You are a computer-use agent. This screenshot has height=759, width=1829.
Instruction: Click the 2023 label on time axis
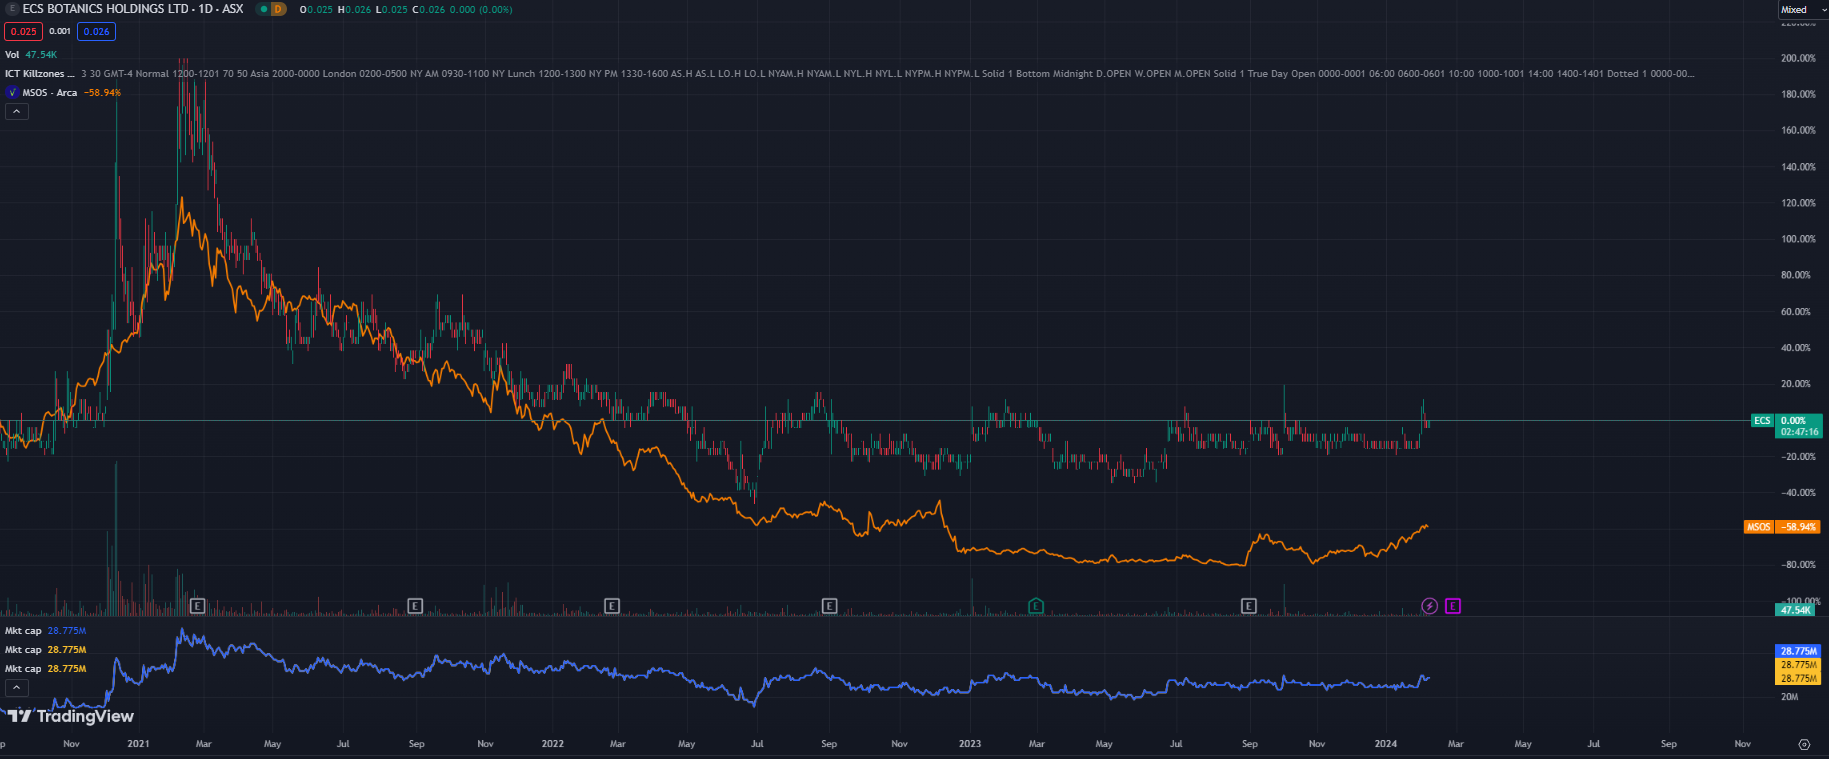tap(970, 744)
